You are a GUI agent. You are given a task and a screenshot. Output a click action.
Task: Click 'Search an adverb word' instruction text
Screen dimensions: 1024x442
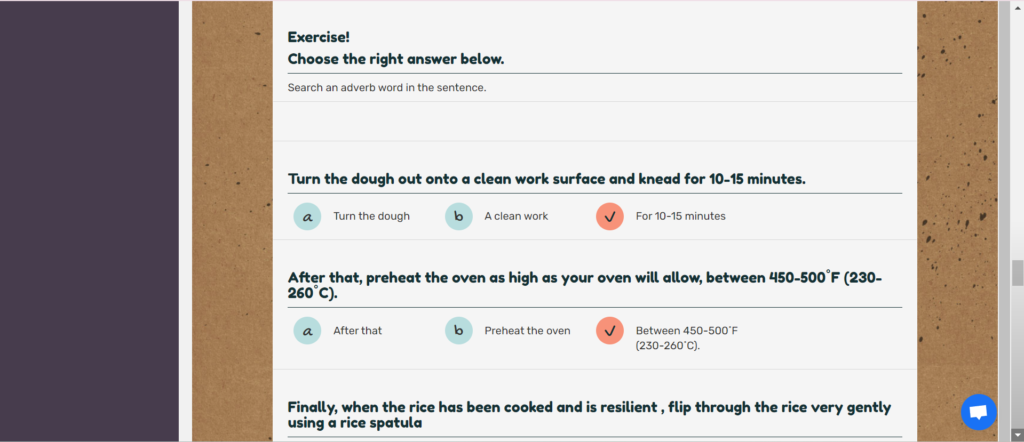[x=387, y=87]
